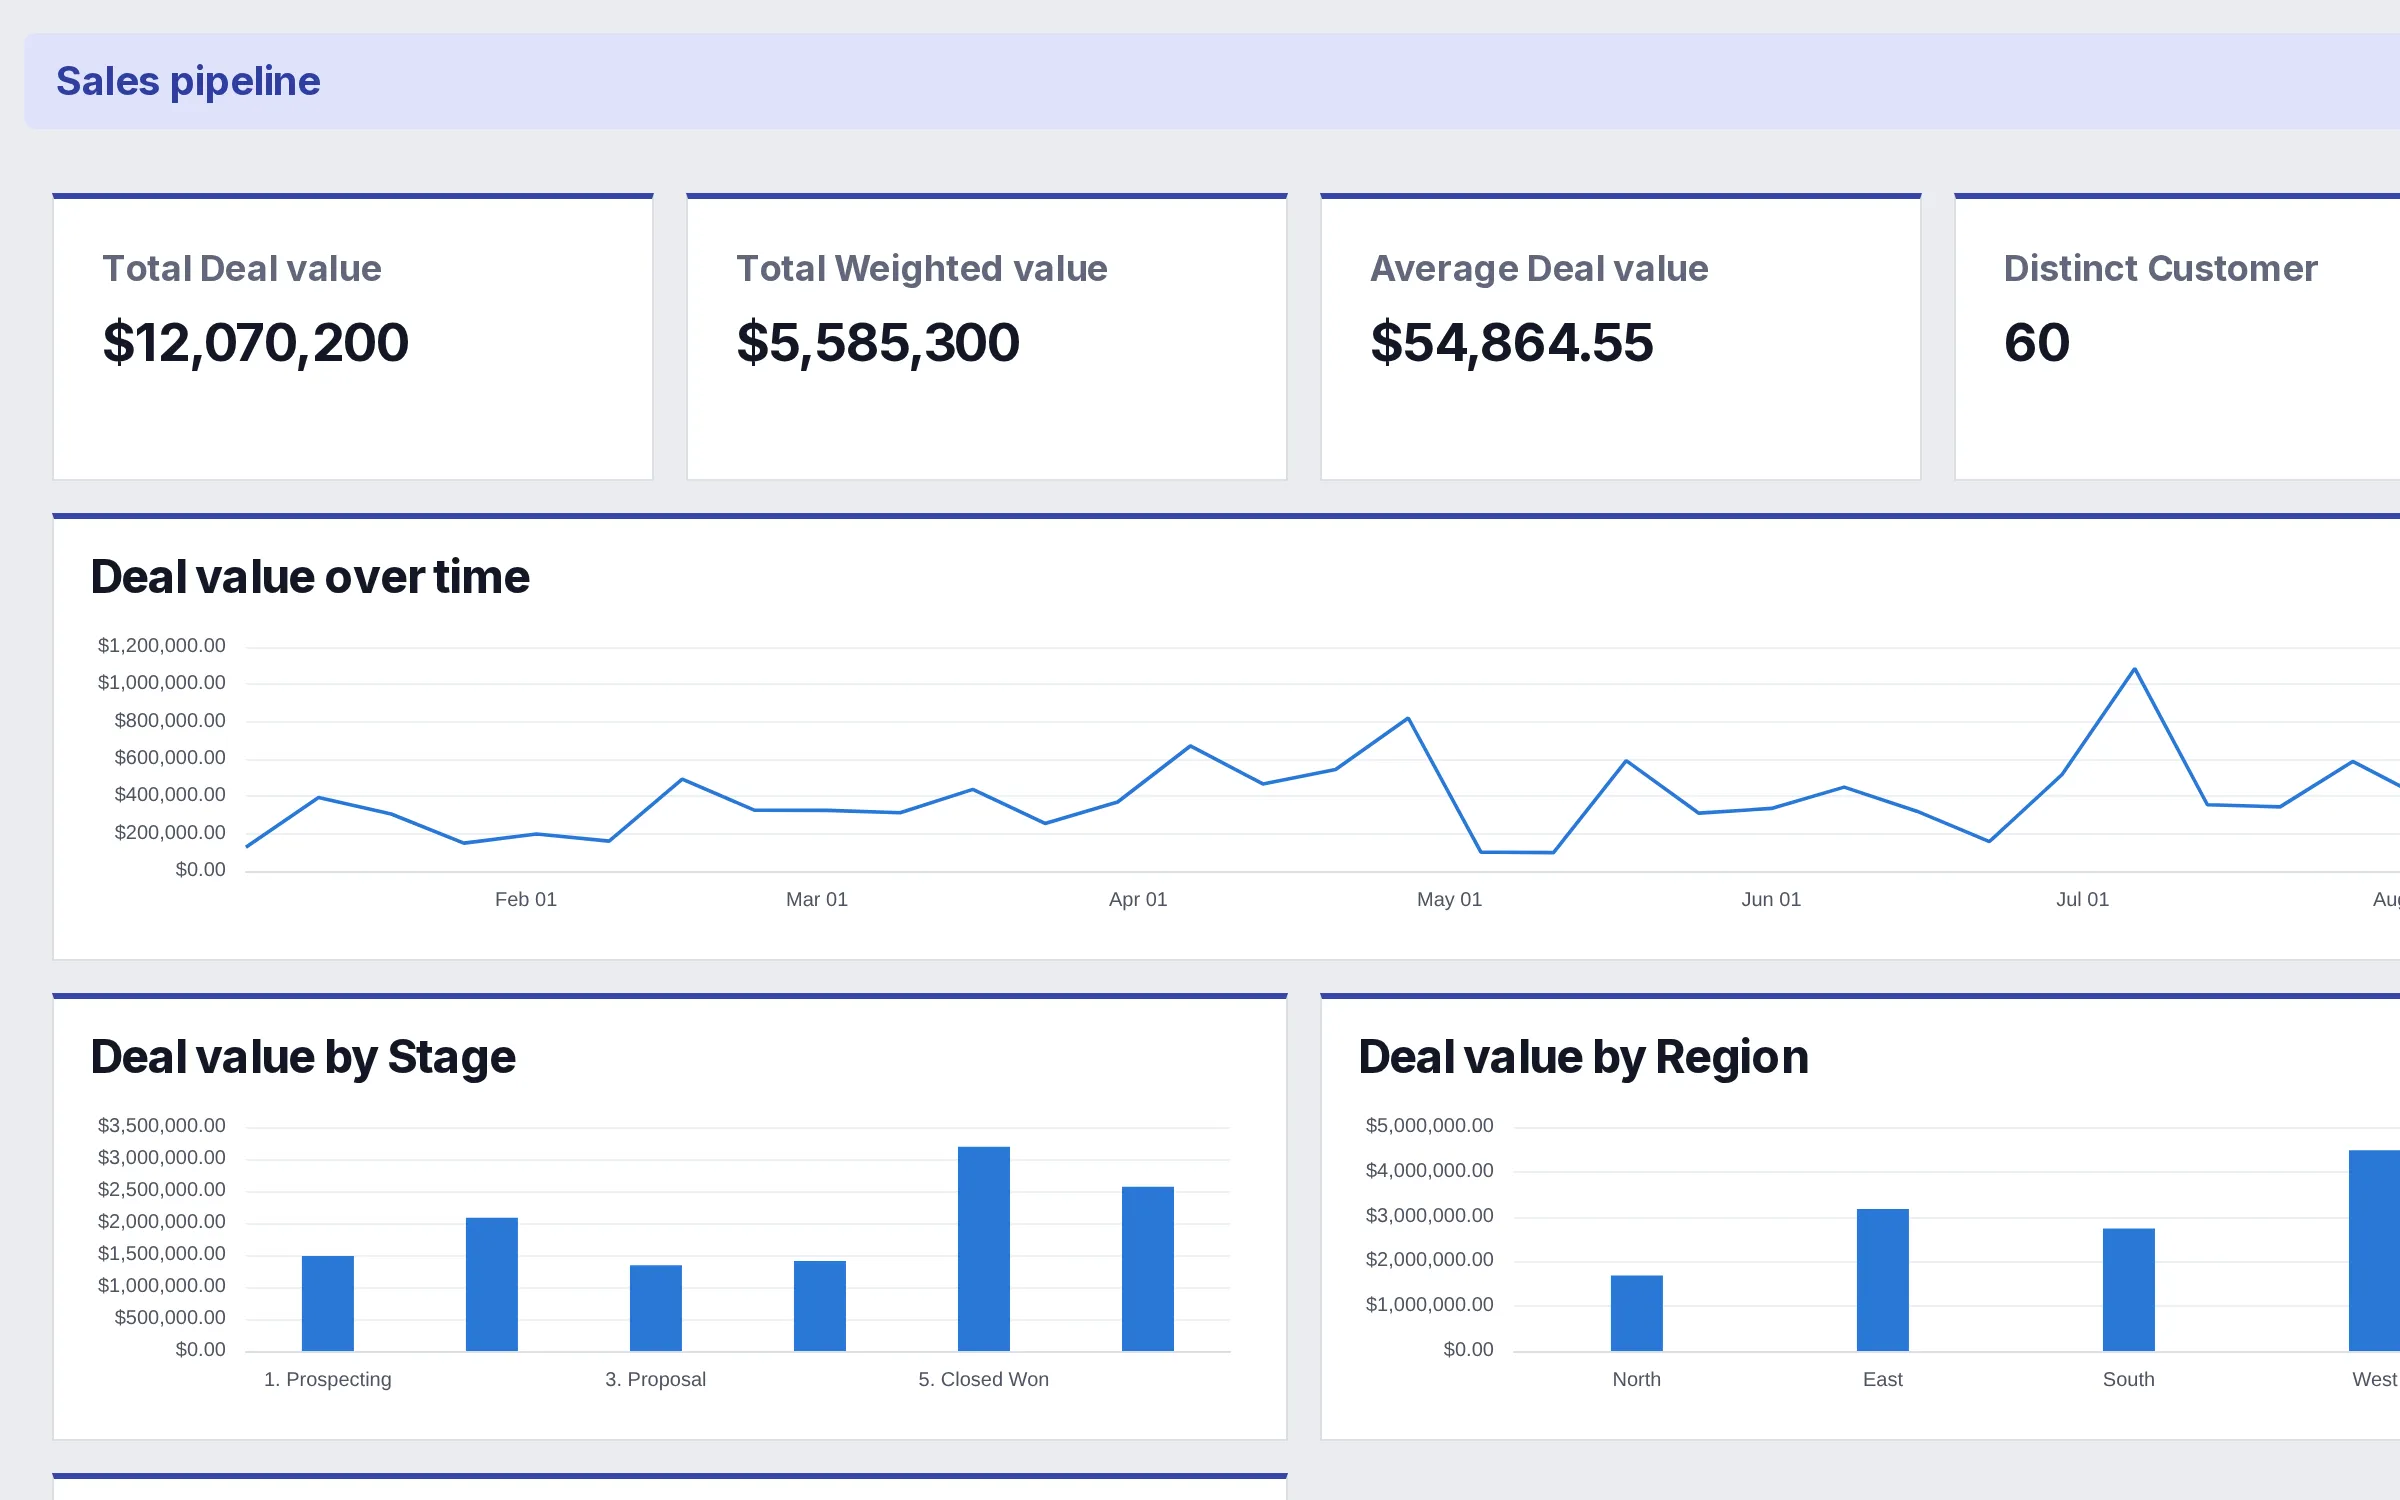Click the distinct customer count 60
Image resolution: width=2400 pixels, height=1500 pixels.
[x=2037, y=342]
